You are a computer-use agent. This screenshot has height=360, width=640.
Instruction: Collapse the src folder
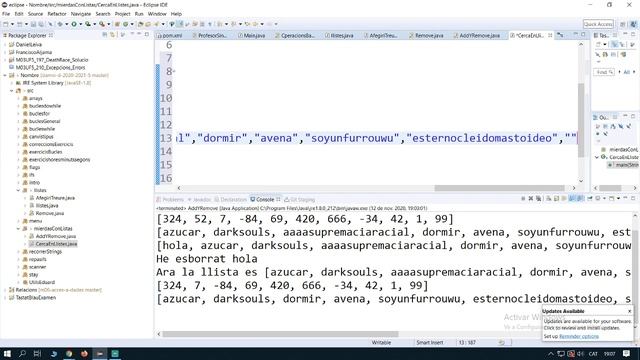pos(12,91)
